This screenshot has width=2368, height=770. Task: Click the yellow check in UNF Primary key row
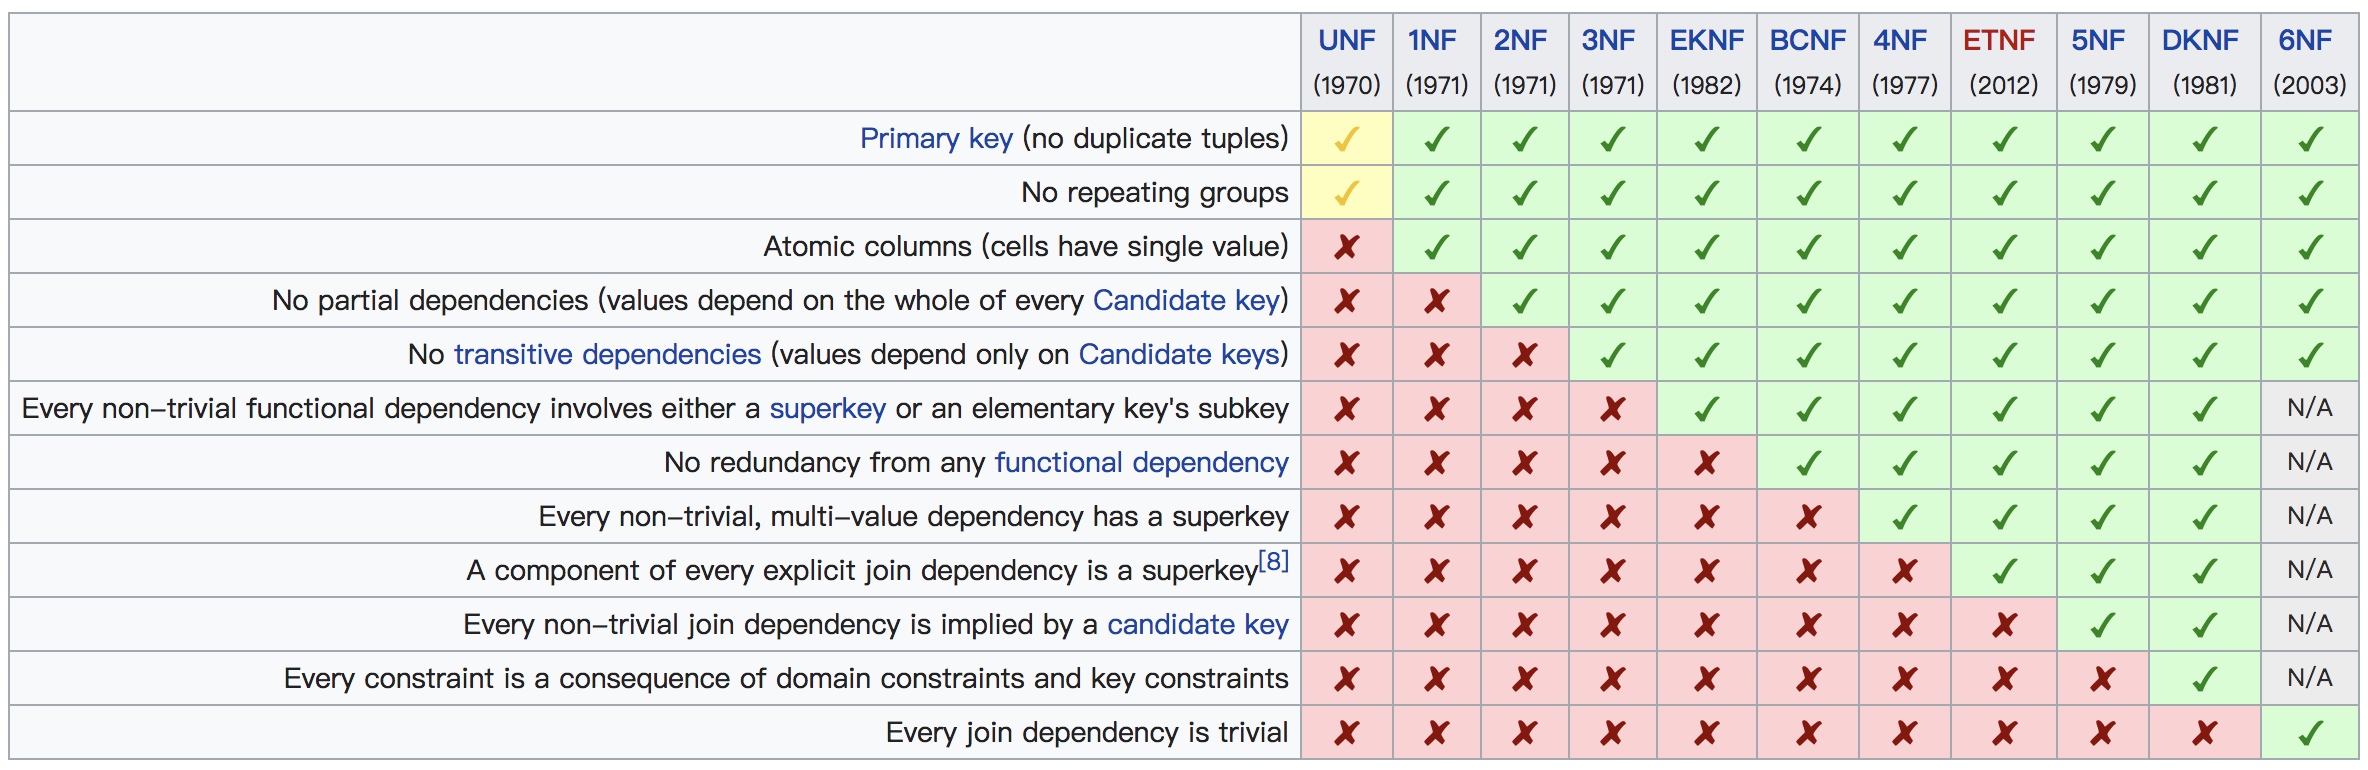point(1346,139)
